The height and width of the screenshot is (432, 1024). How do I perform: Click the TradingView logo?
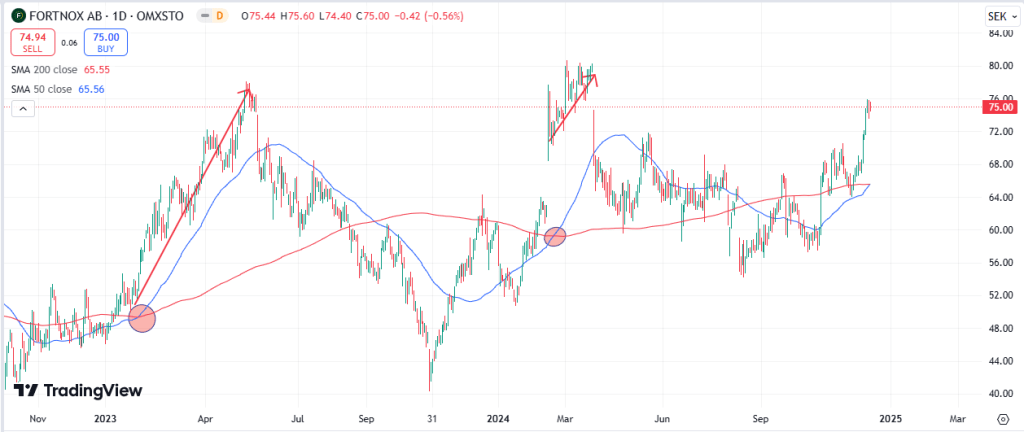77,390
